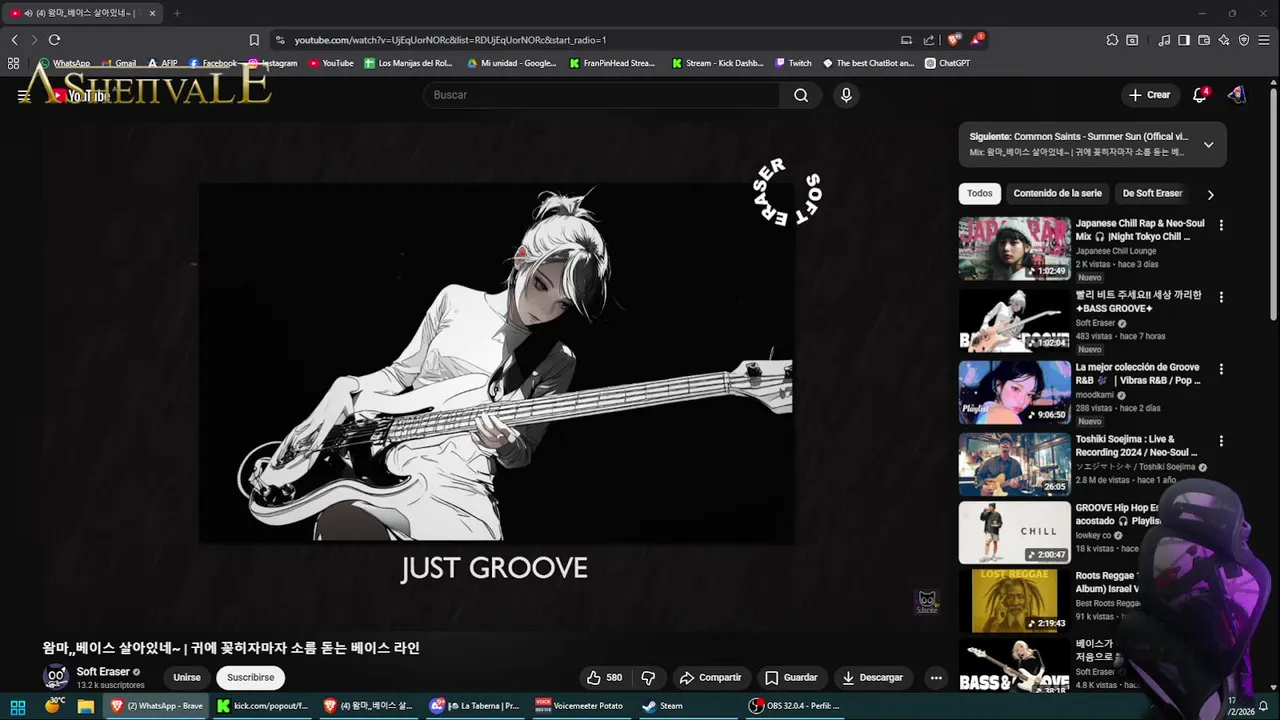Open Brave Shields lion icon
Screen dimensions: 1280x720
point(953,40)
